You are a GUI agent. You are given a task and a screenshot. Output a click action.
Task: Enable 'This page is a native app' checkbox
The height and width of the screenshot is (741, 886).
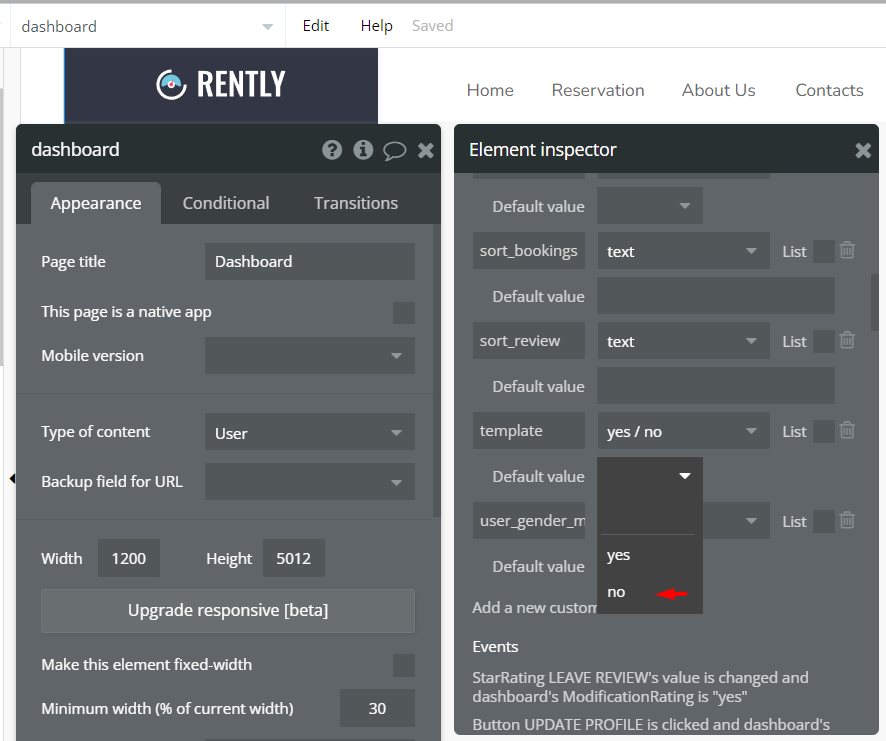(404, 312)
